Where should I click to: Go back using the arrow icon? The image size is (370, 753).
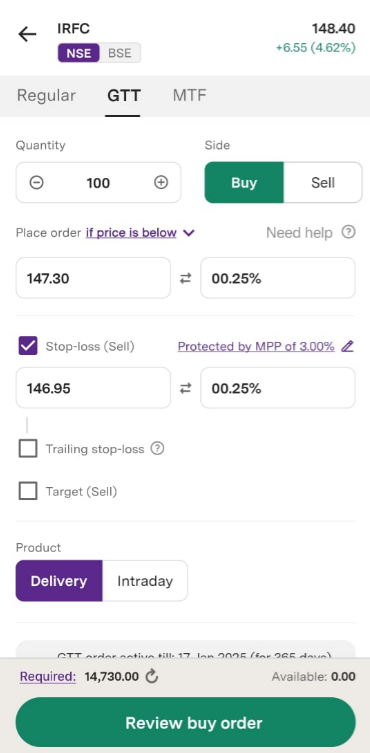coord(27,34)
